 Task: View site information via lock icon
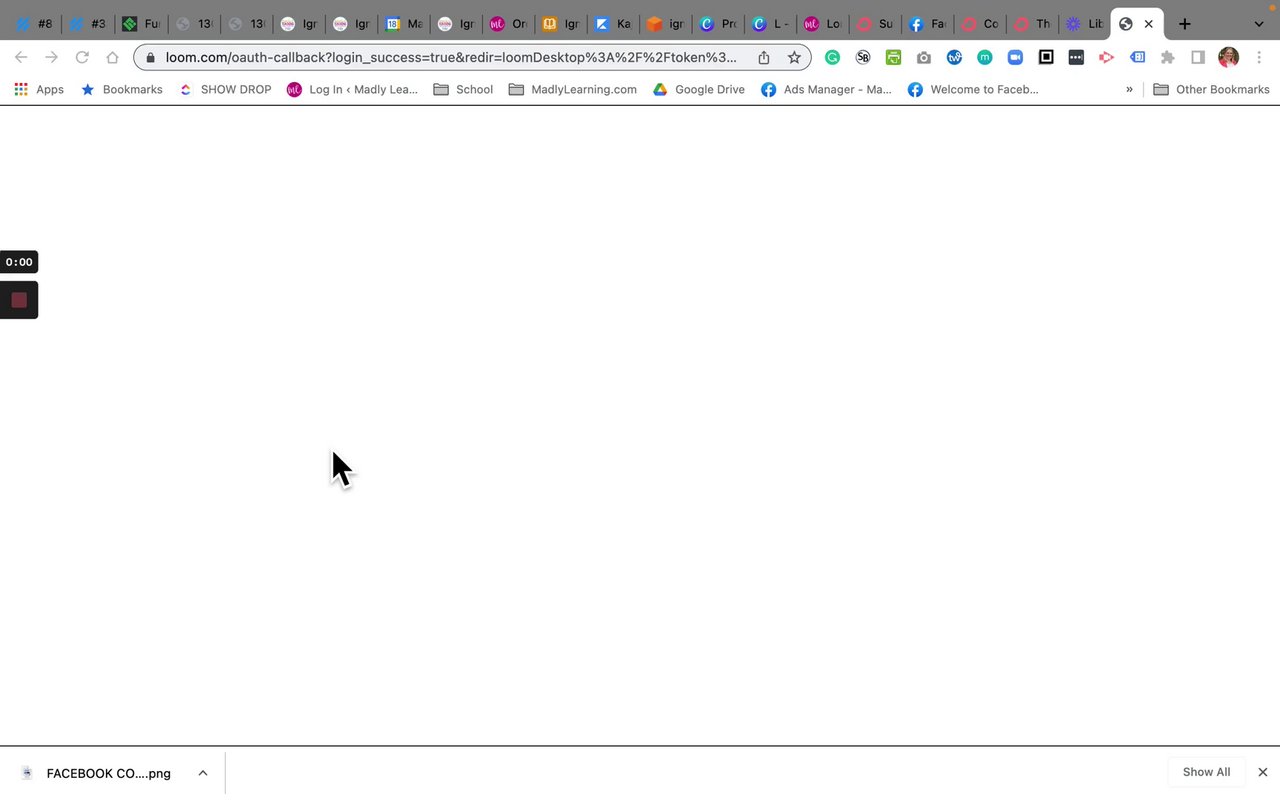[x=151, y=58]
